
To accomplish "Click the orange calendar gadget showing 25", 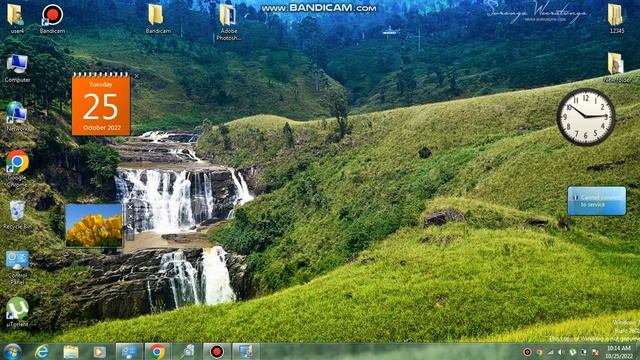I will pos(101,104).
